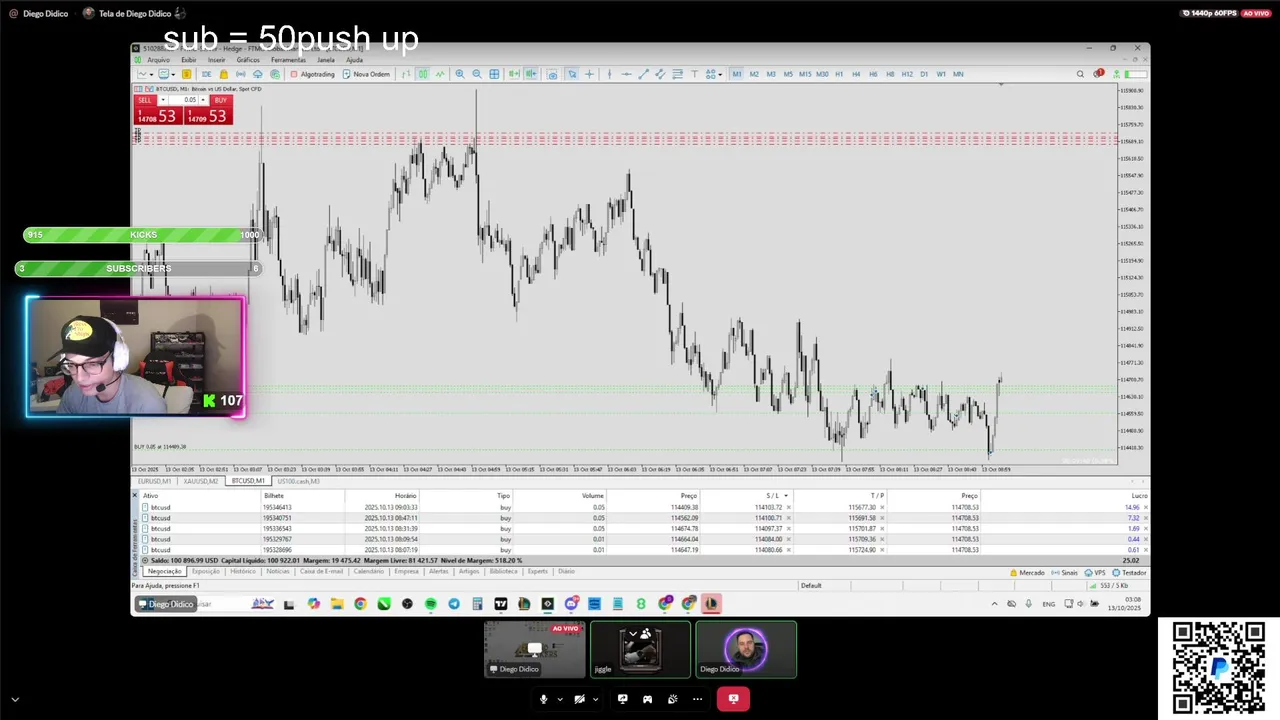
Task: Select the Fibonacci retracement tool
Action: [x=678, y=74]
